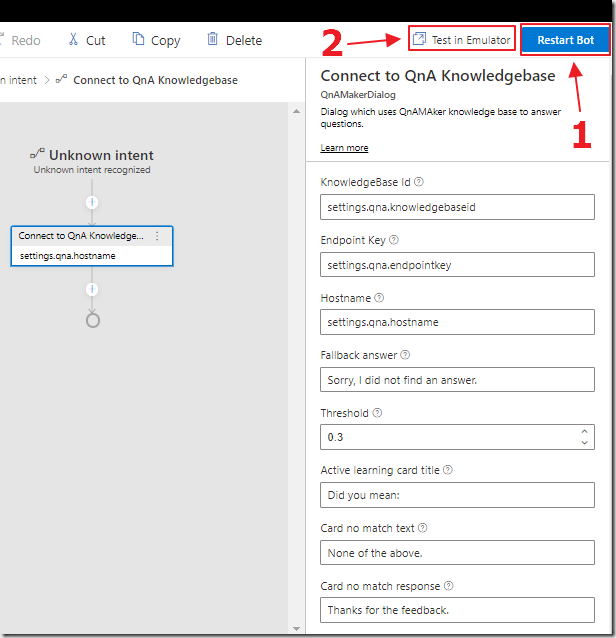616x638 pixels.
Task: Decrease Threshold with the down arrow
Action: (584, 443)
